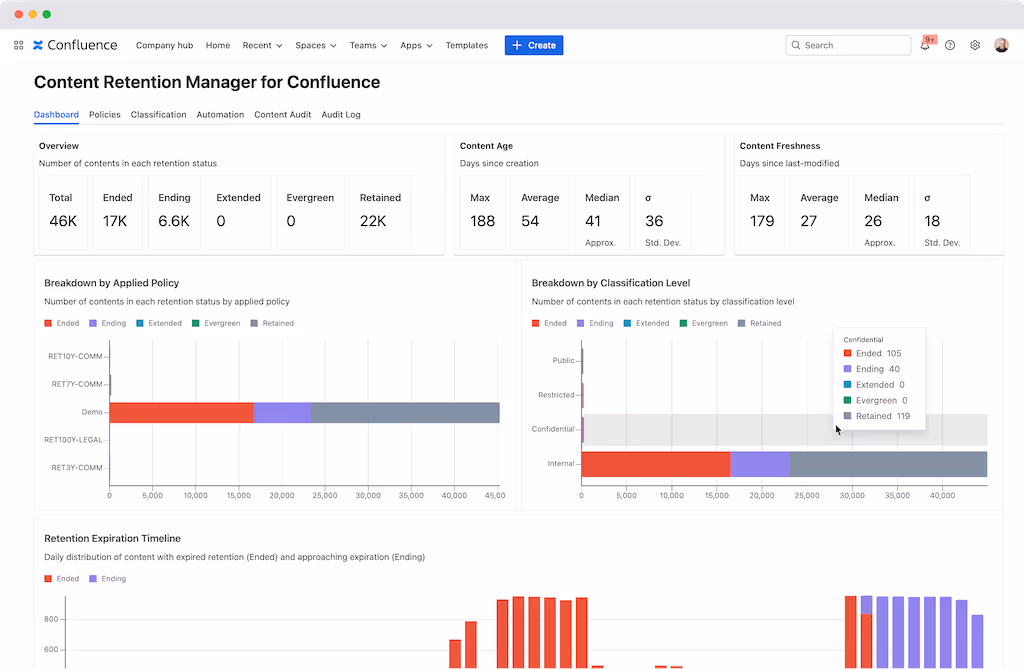Image resolution: width=1024 pixels, height=669 pixels.
Task: Toggle Ending legend in Classification Level chart
Action: click(595, 323)
